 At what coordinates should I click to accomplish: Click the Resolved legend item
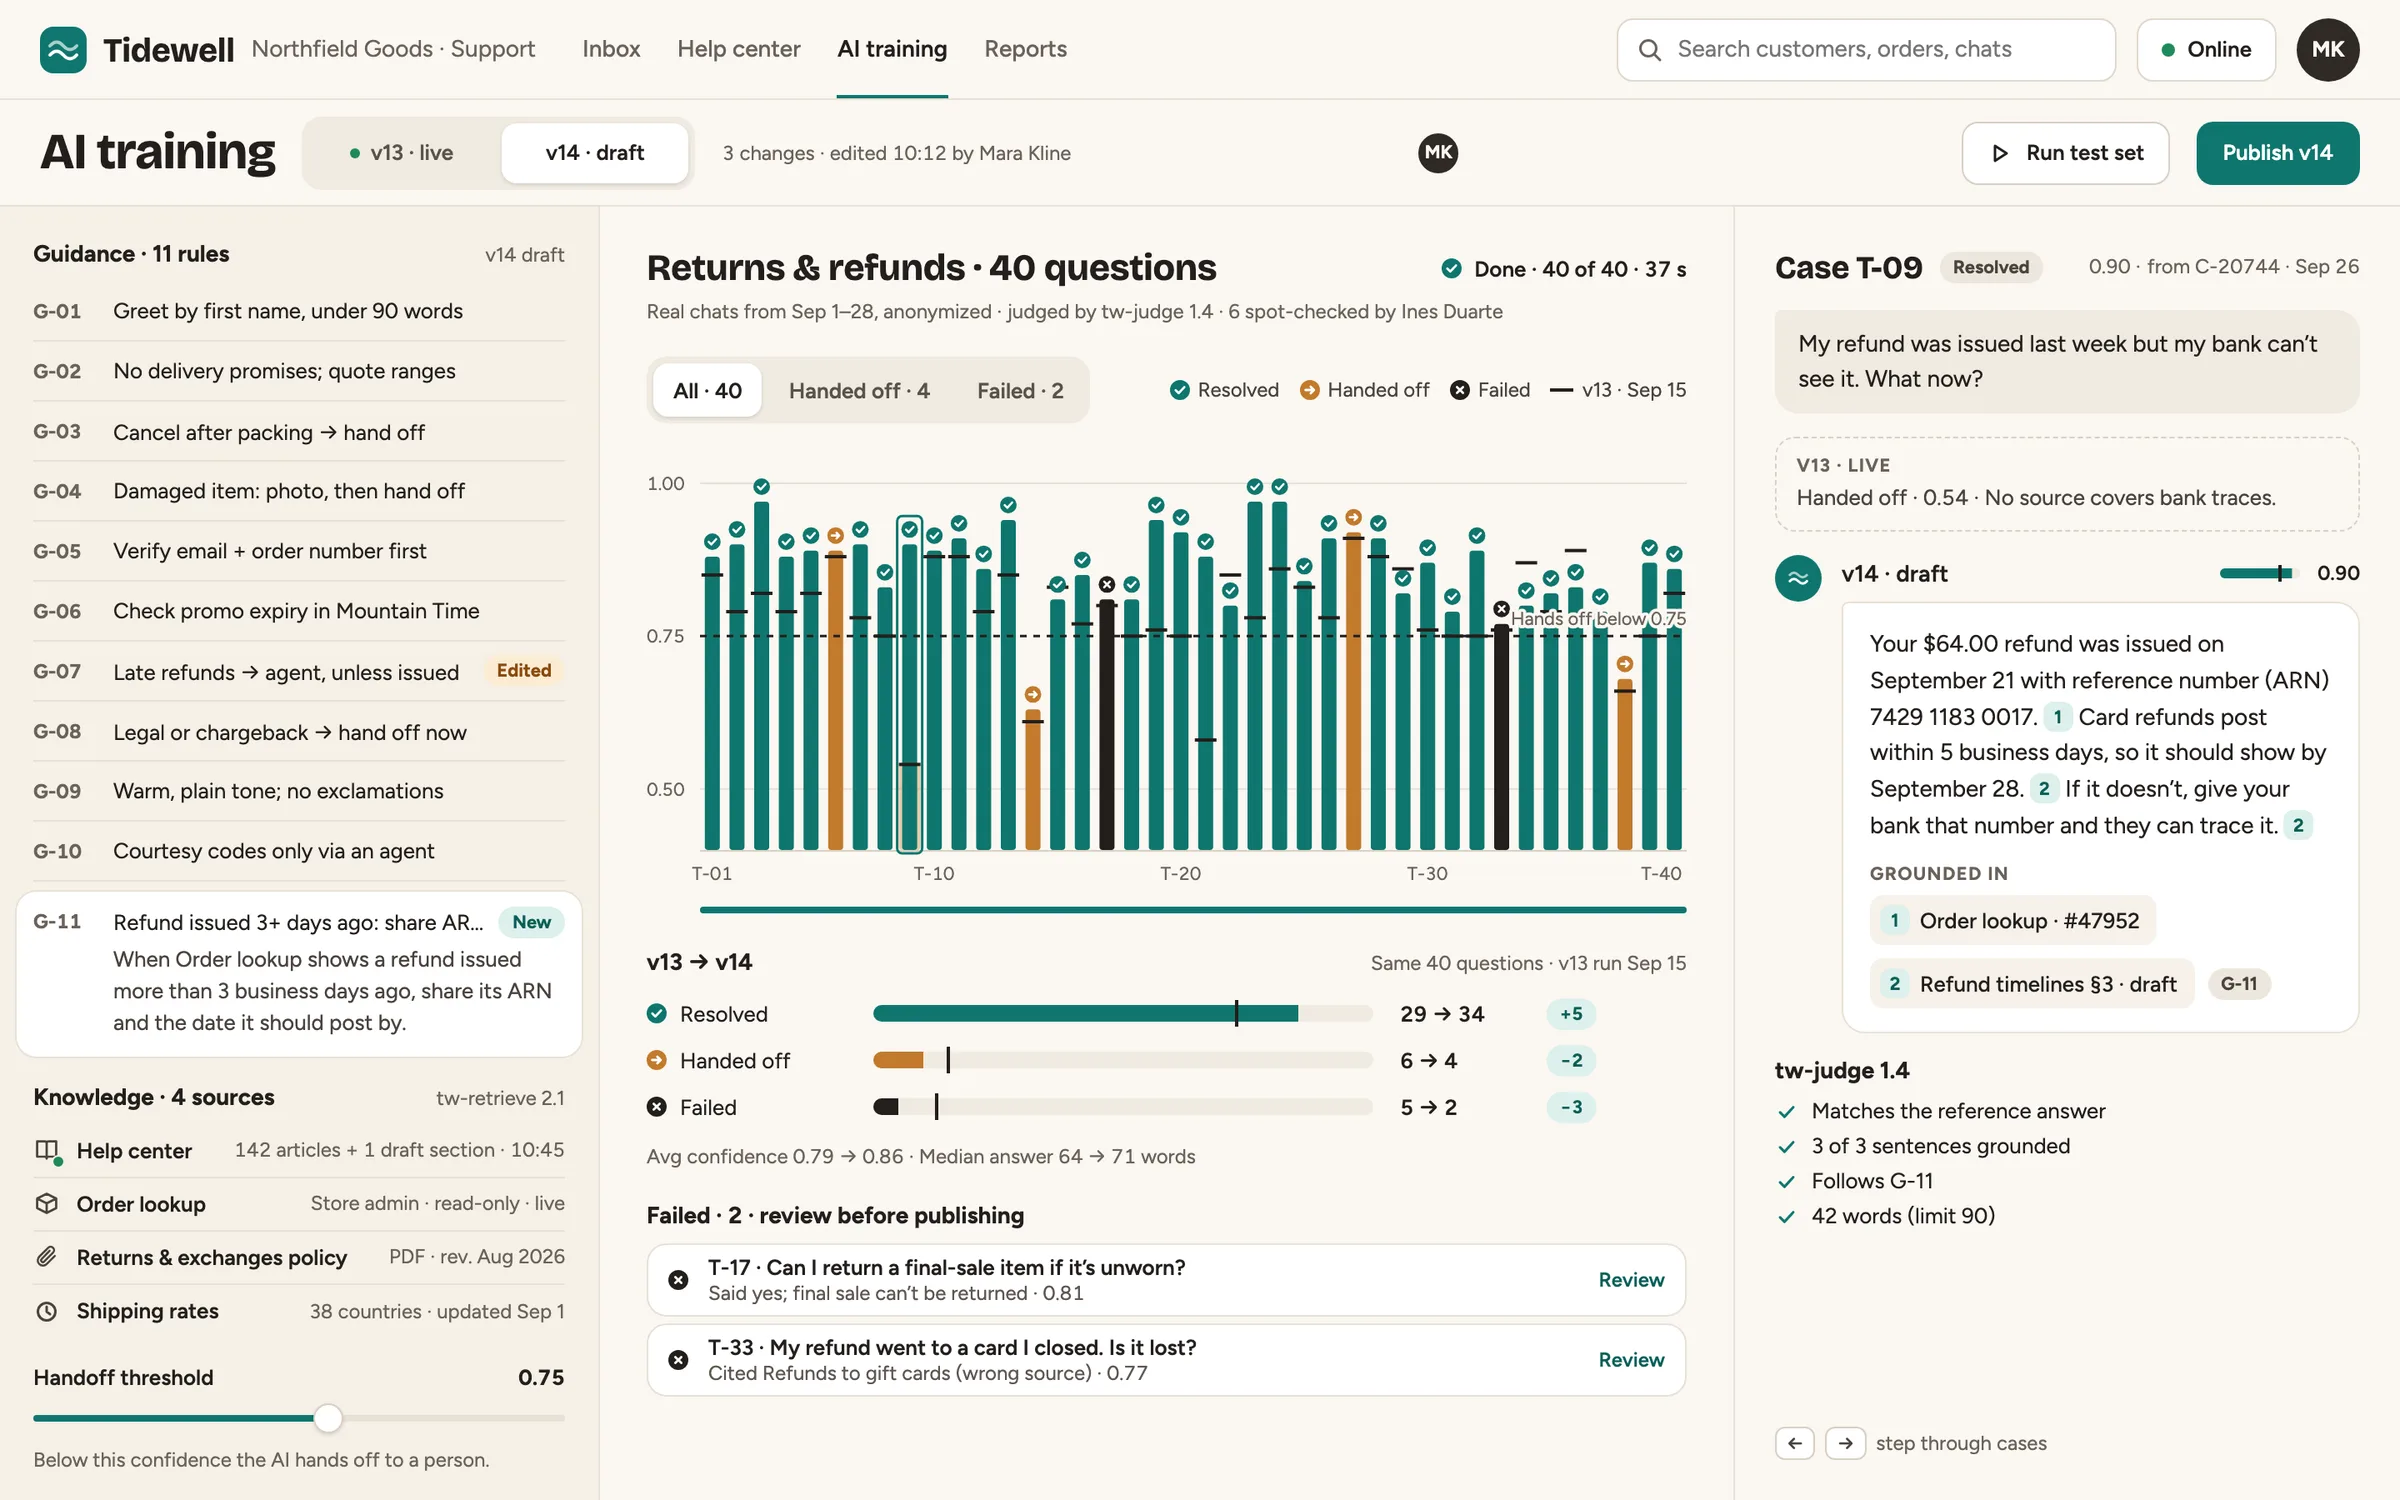pyautogui.click(x=1224, y=390)
